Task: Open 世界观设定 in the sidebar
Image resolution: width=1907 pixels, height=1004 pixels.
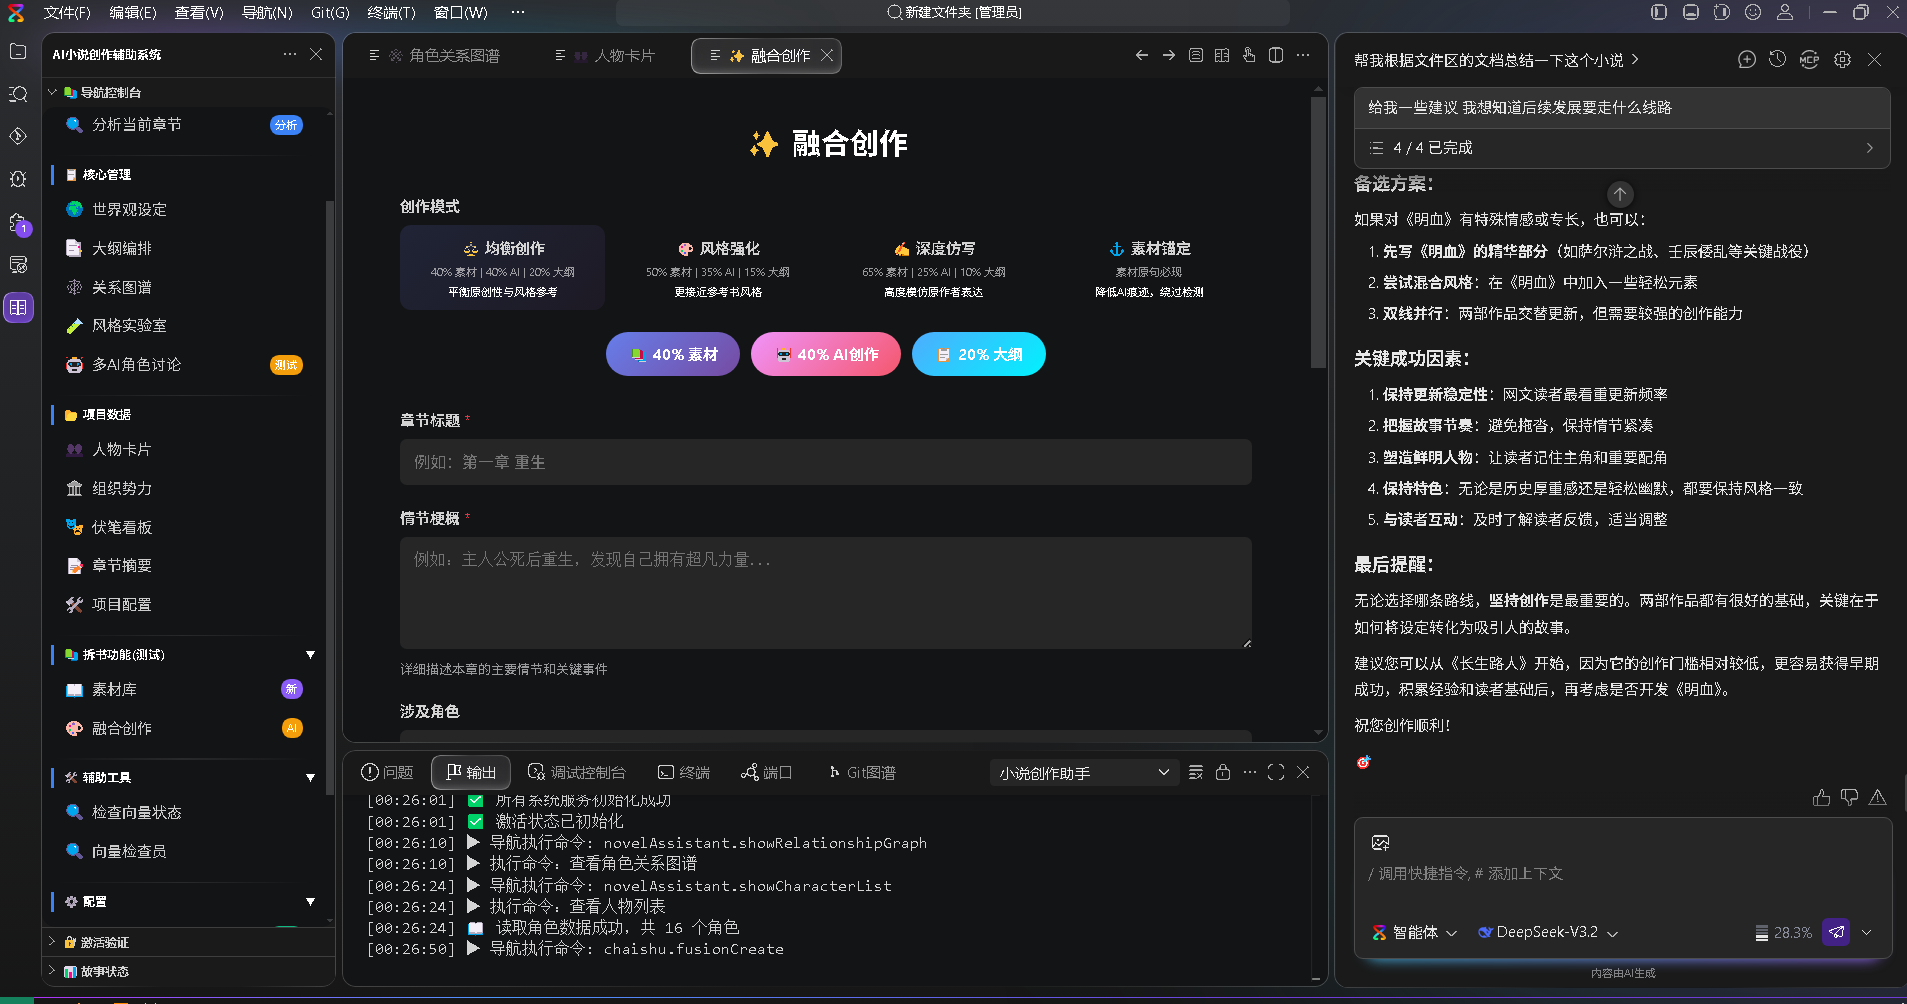Action: 129,209
